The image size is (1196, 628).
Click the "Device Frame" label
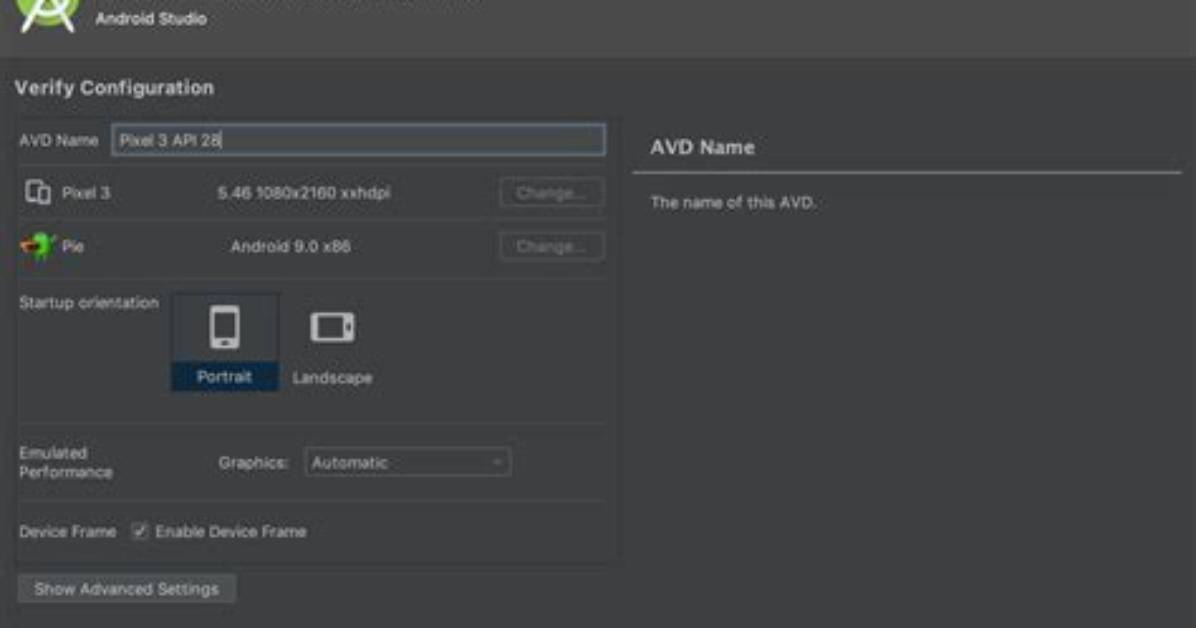coord(68,532)
